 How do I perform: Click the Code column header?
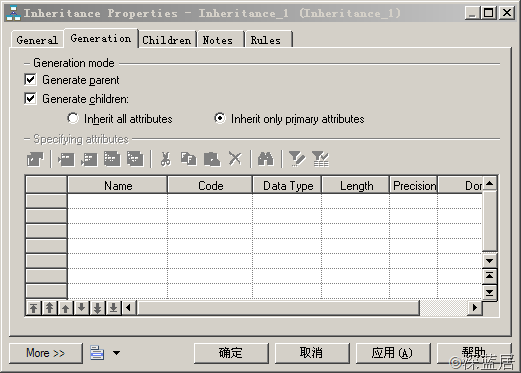(210, 185)
